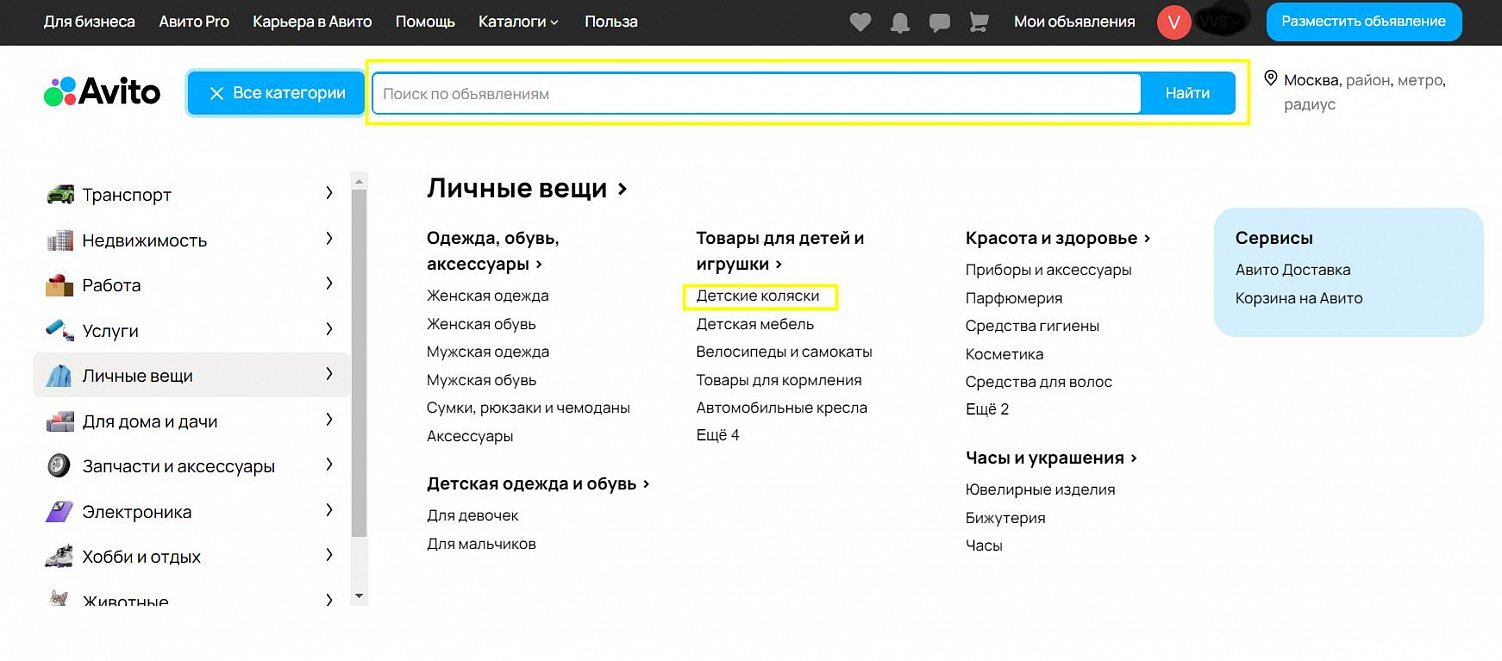Open the Мужская обувь link

(482, 380)
